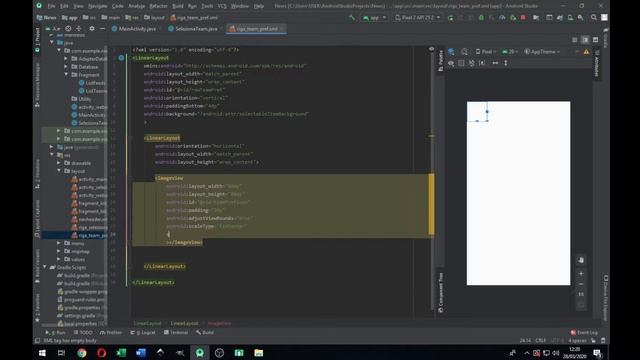The width and height of the screenshot is (640, 360).
Task: Open the Android project view dropdown
Action: tap(53, 29)
